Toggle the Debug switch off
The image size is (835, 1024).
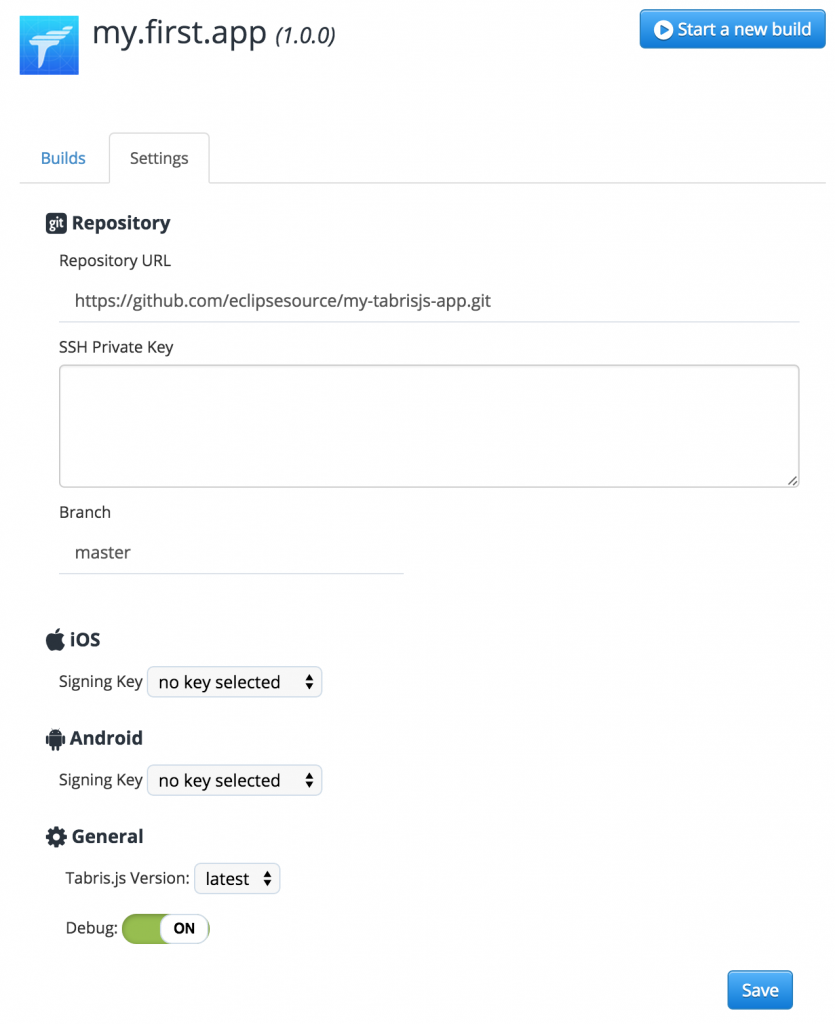pyautogui.click(x=166, y=928)
